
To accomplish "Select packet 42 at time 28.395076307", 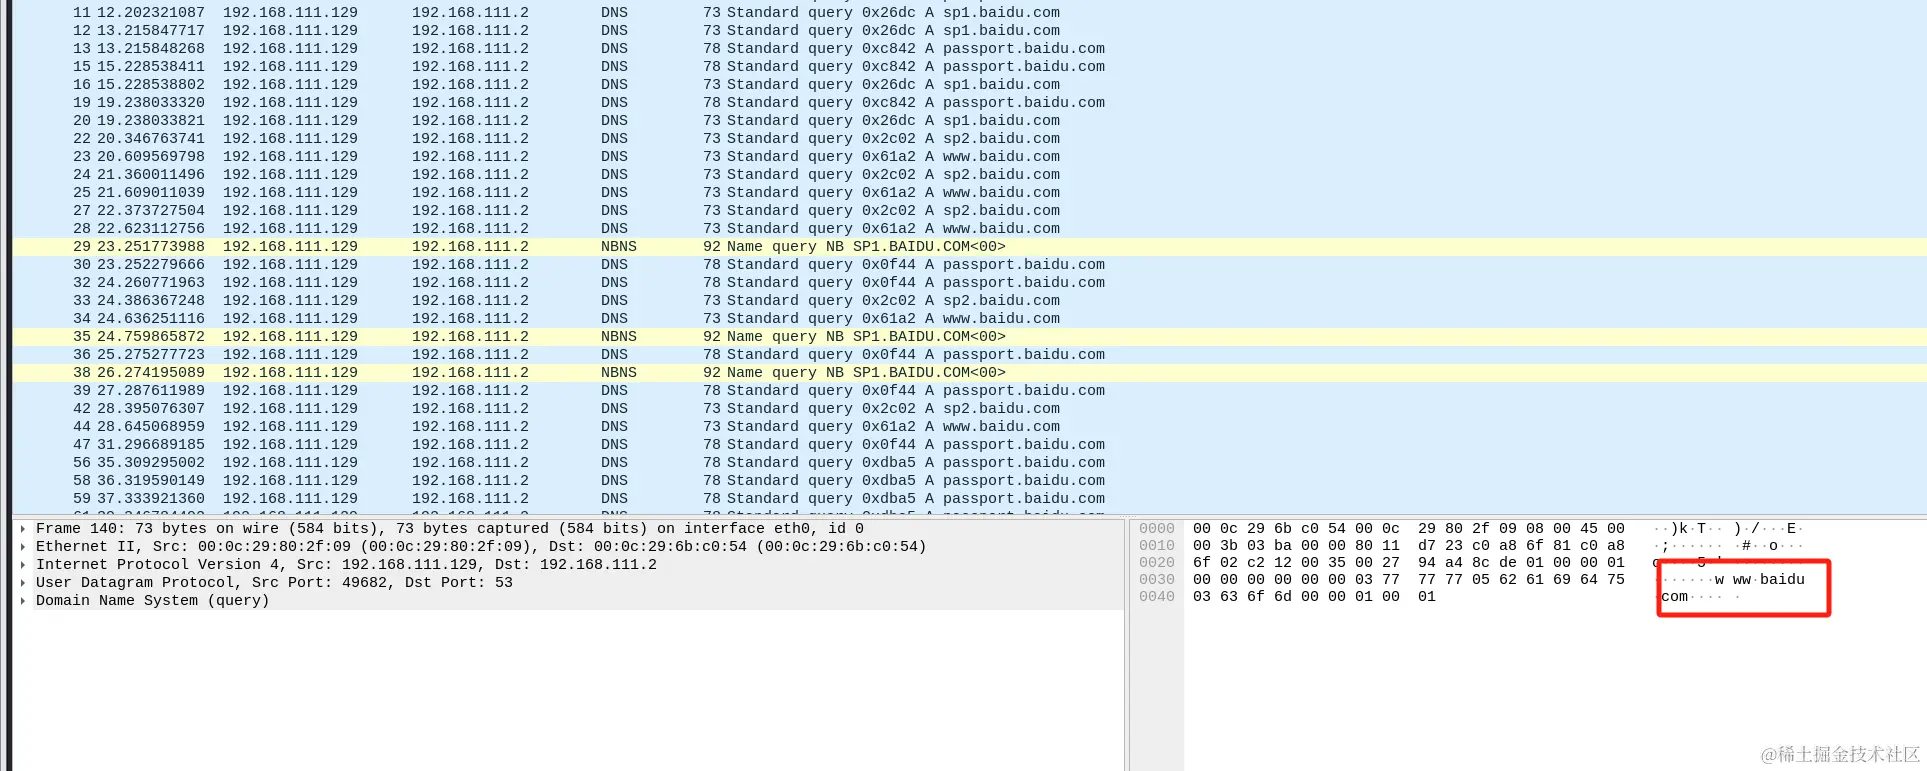I will [970, 409].
